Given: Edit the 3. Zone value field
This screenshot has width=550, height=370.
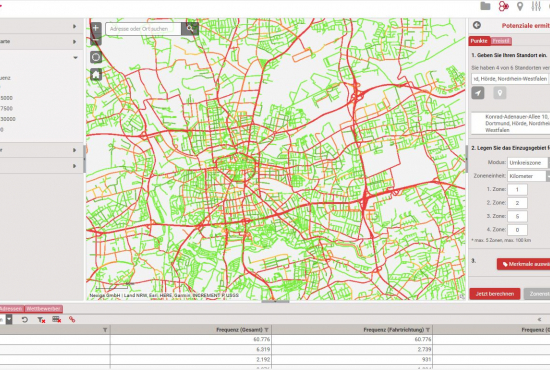Looking at the screenshot, I should click(517, 216).
